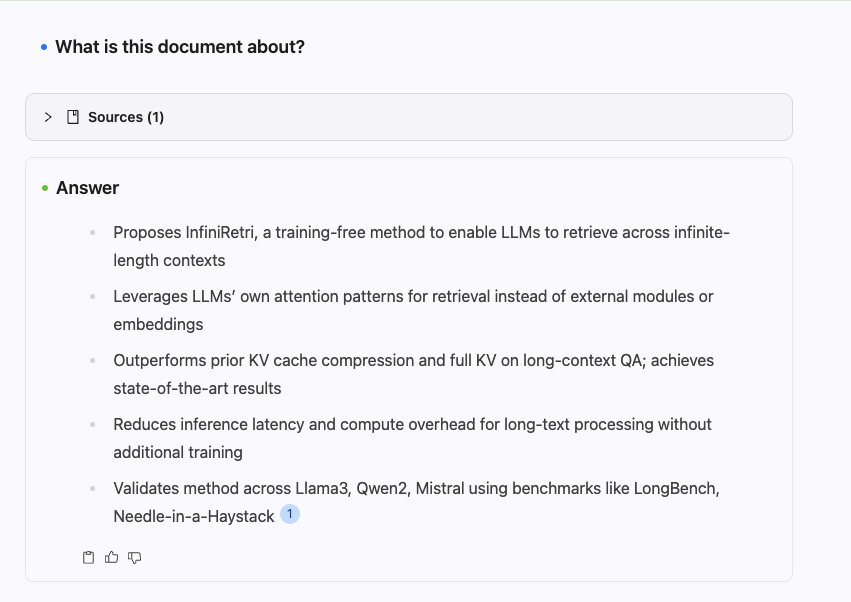Like the answer with thumbs up
The image size is (851, 602).
tap(111, 557)
